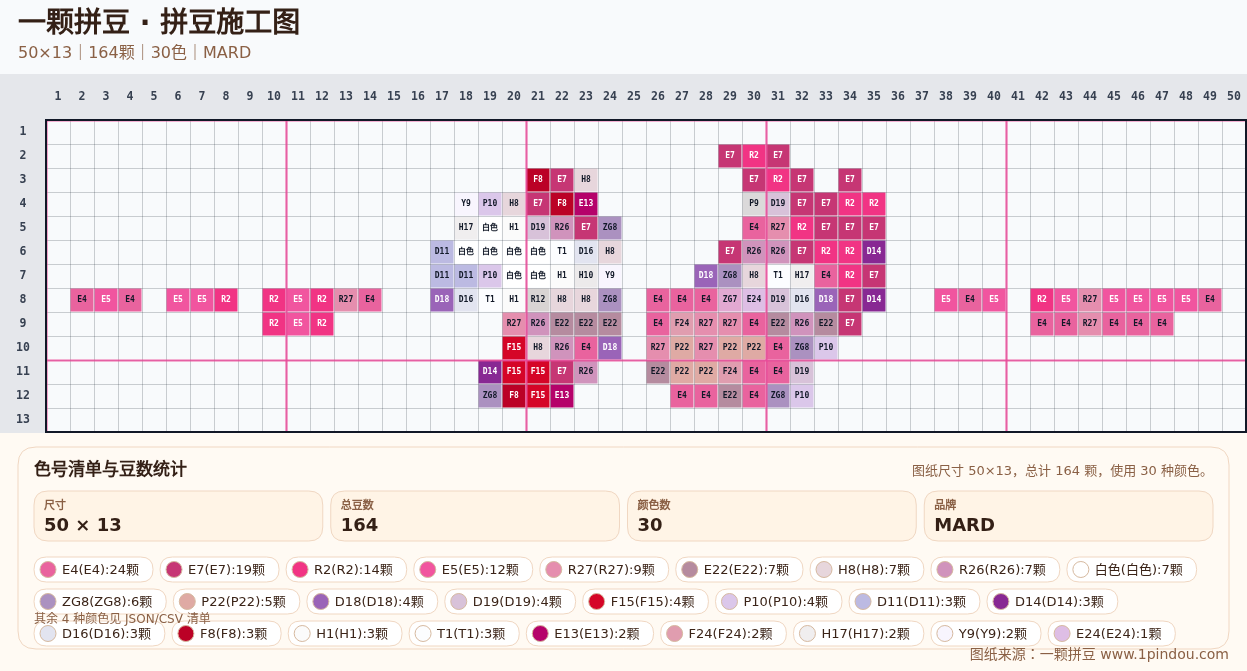This screenshot has width=1247, height=671.
Task: Click the 色号清单与豆数统计 heading
Action: 110,469
